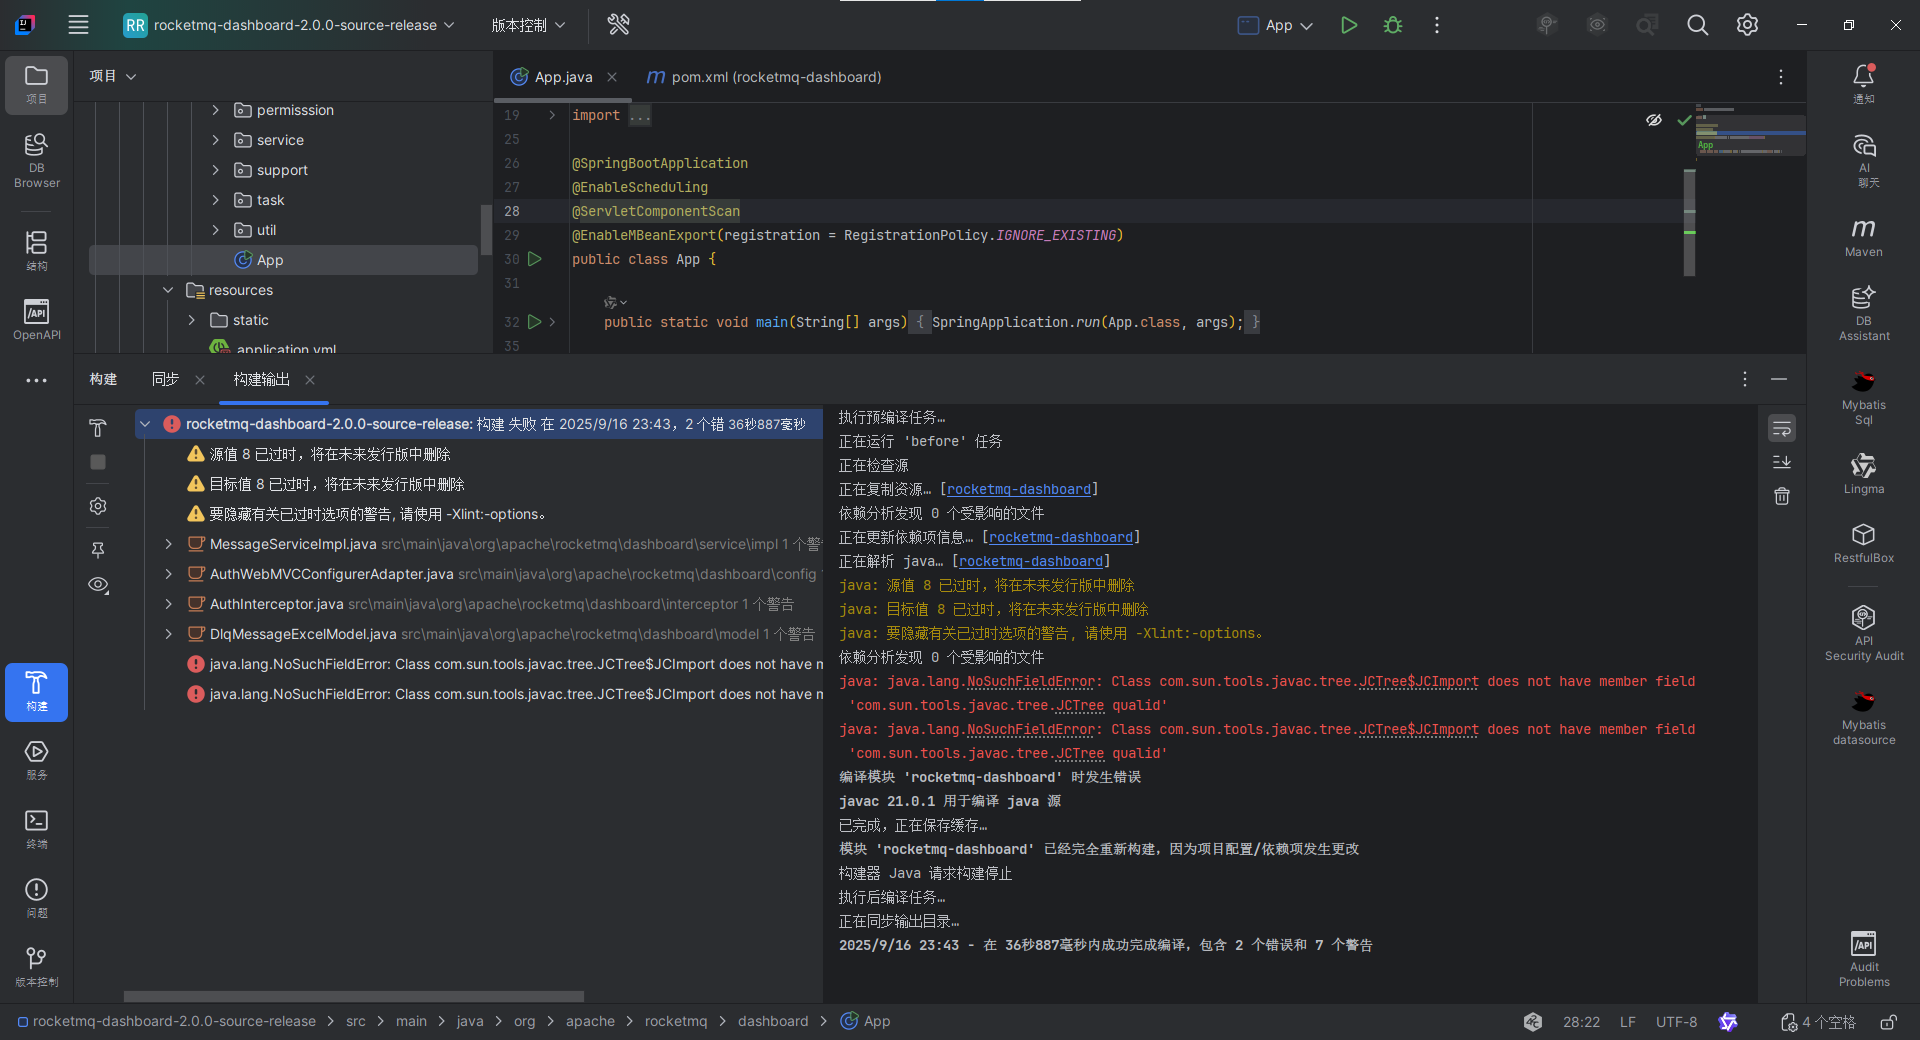
Task: Toggle reader mode eye icon in editor
Action: pos(1653,120)
